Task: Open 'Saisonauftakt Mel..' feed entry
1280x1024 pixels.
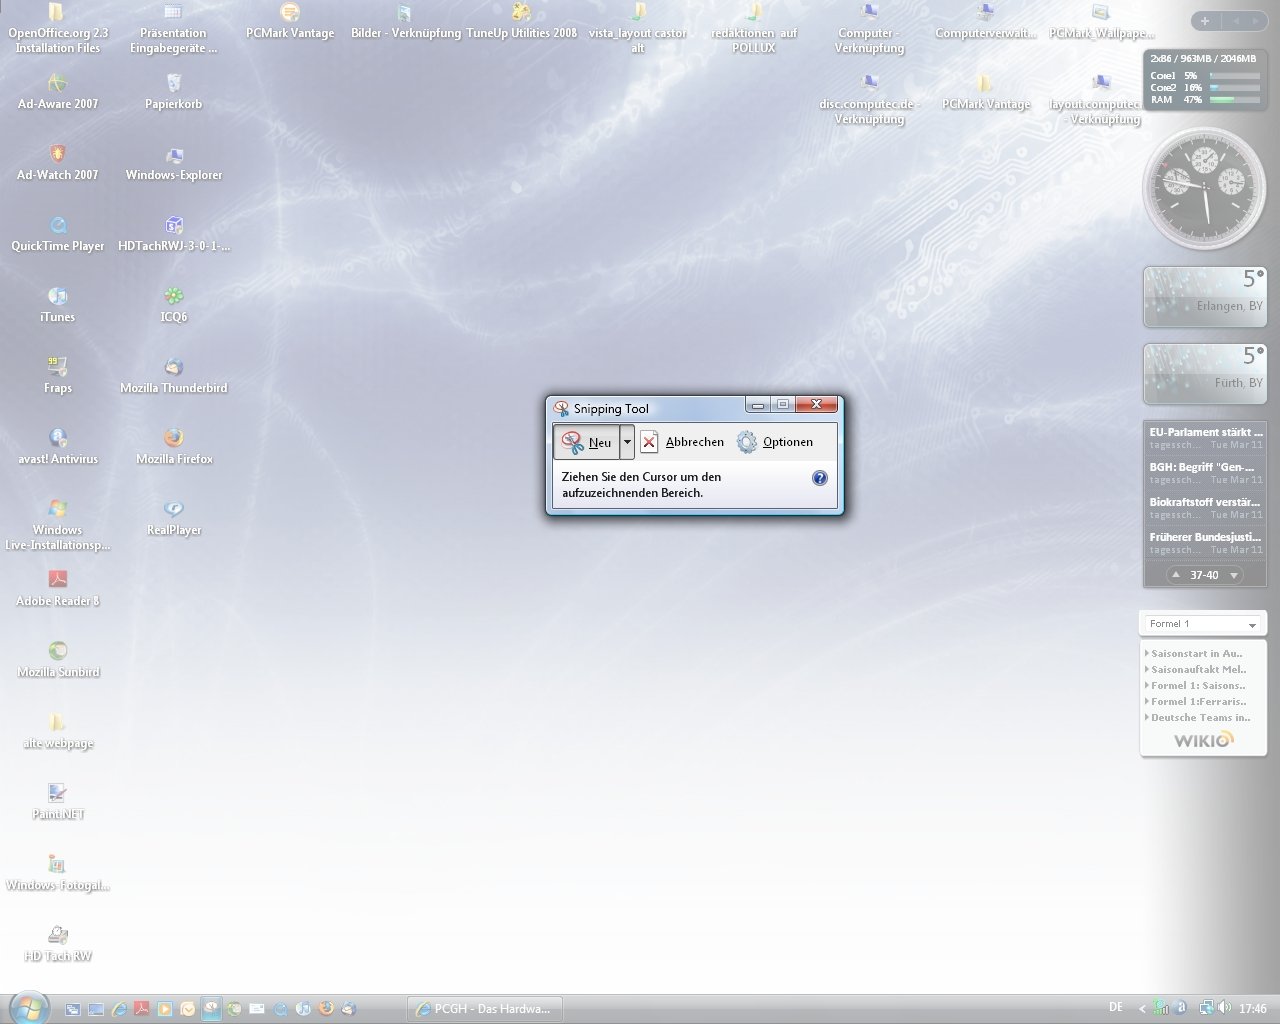Action: (x=1197, y=669)
